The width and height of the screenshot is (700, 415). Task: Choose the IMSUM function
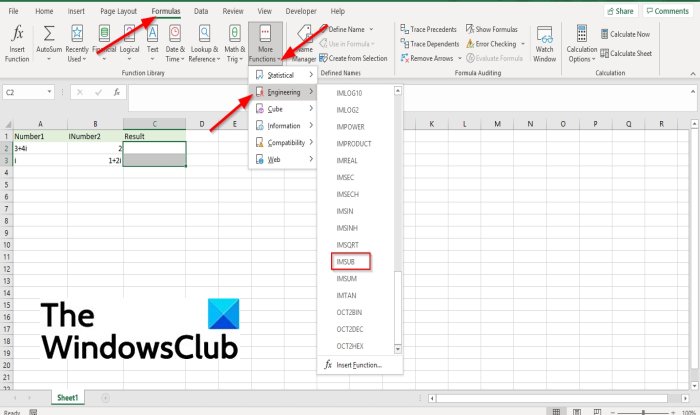(x=346, y=278)
